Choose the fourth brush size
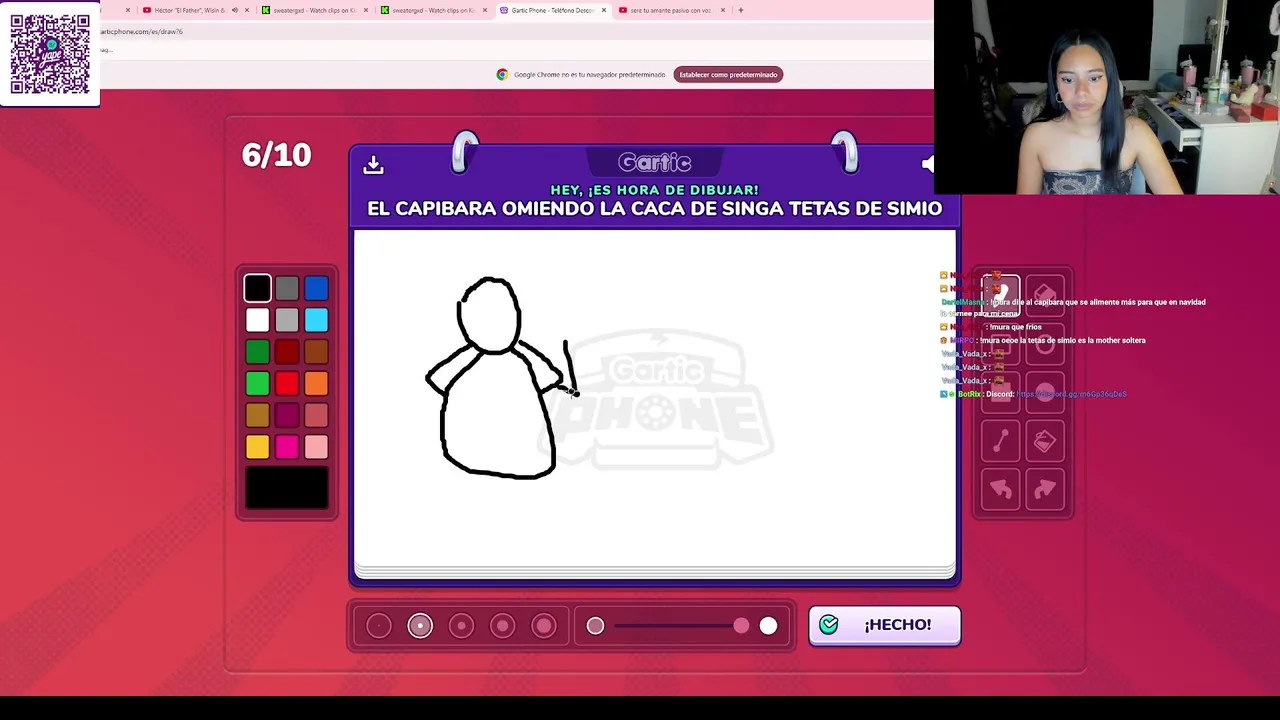Screen dimensions: 1280x720 point(503,626)
